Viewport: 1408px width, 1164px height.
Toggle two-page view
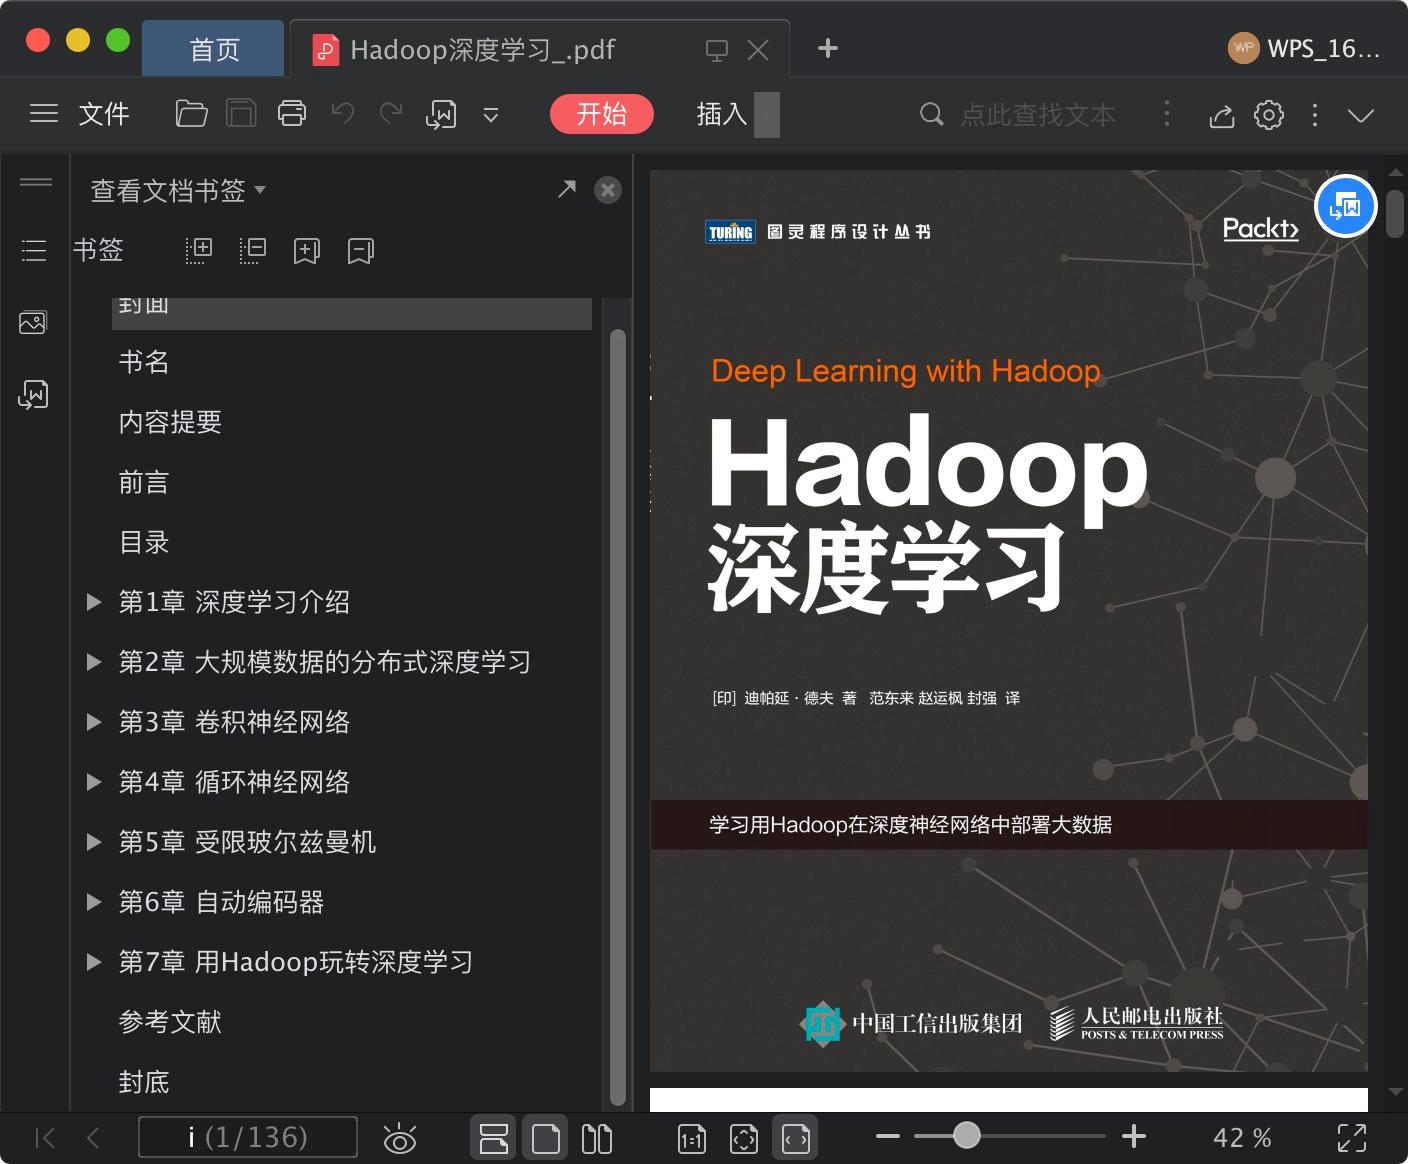pos(597,1138)
